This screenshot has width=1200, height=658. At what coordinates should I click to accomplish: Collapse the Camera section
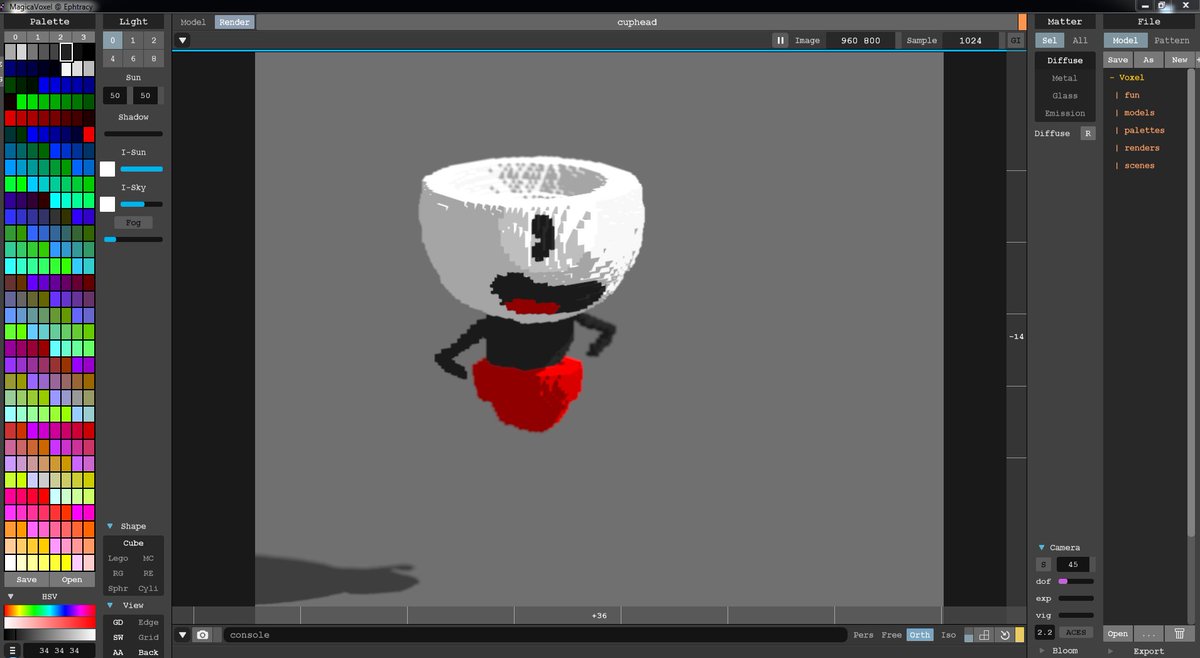1041,548
